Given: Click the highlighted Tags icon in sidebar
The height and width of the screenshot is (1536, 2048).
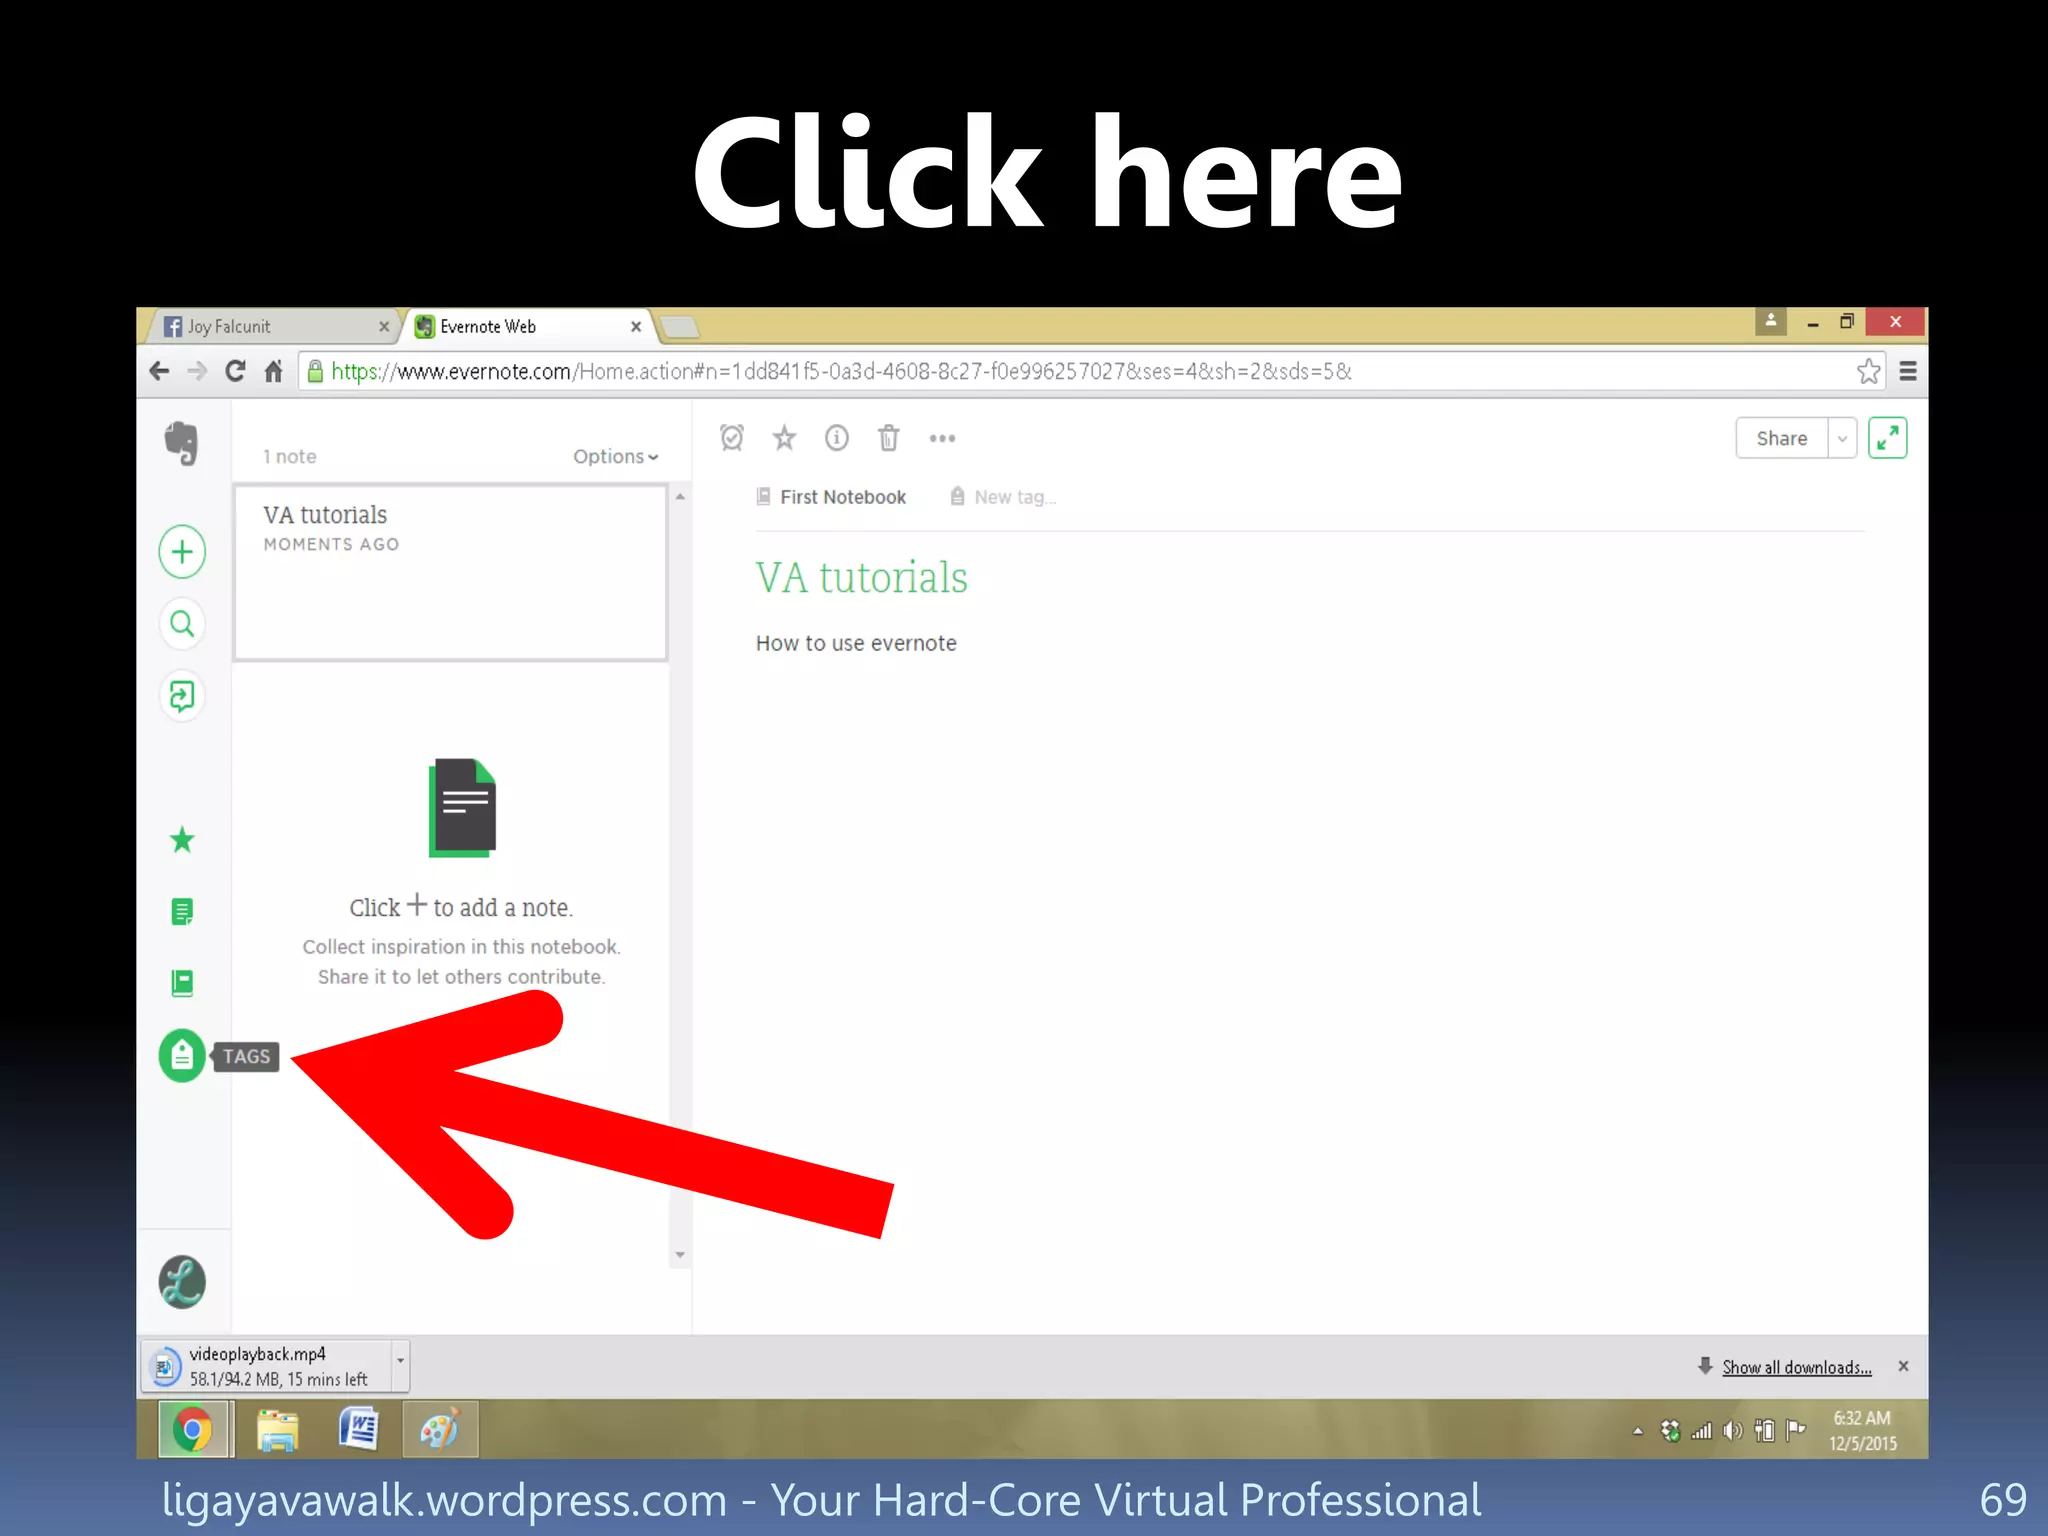Looking at the screenshot, I should 182,1056.
